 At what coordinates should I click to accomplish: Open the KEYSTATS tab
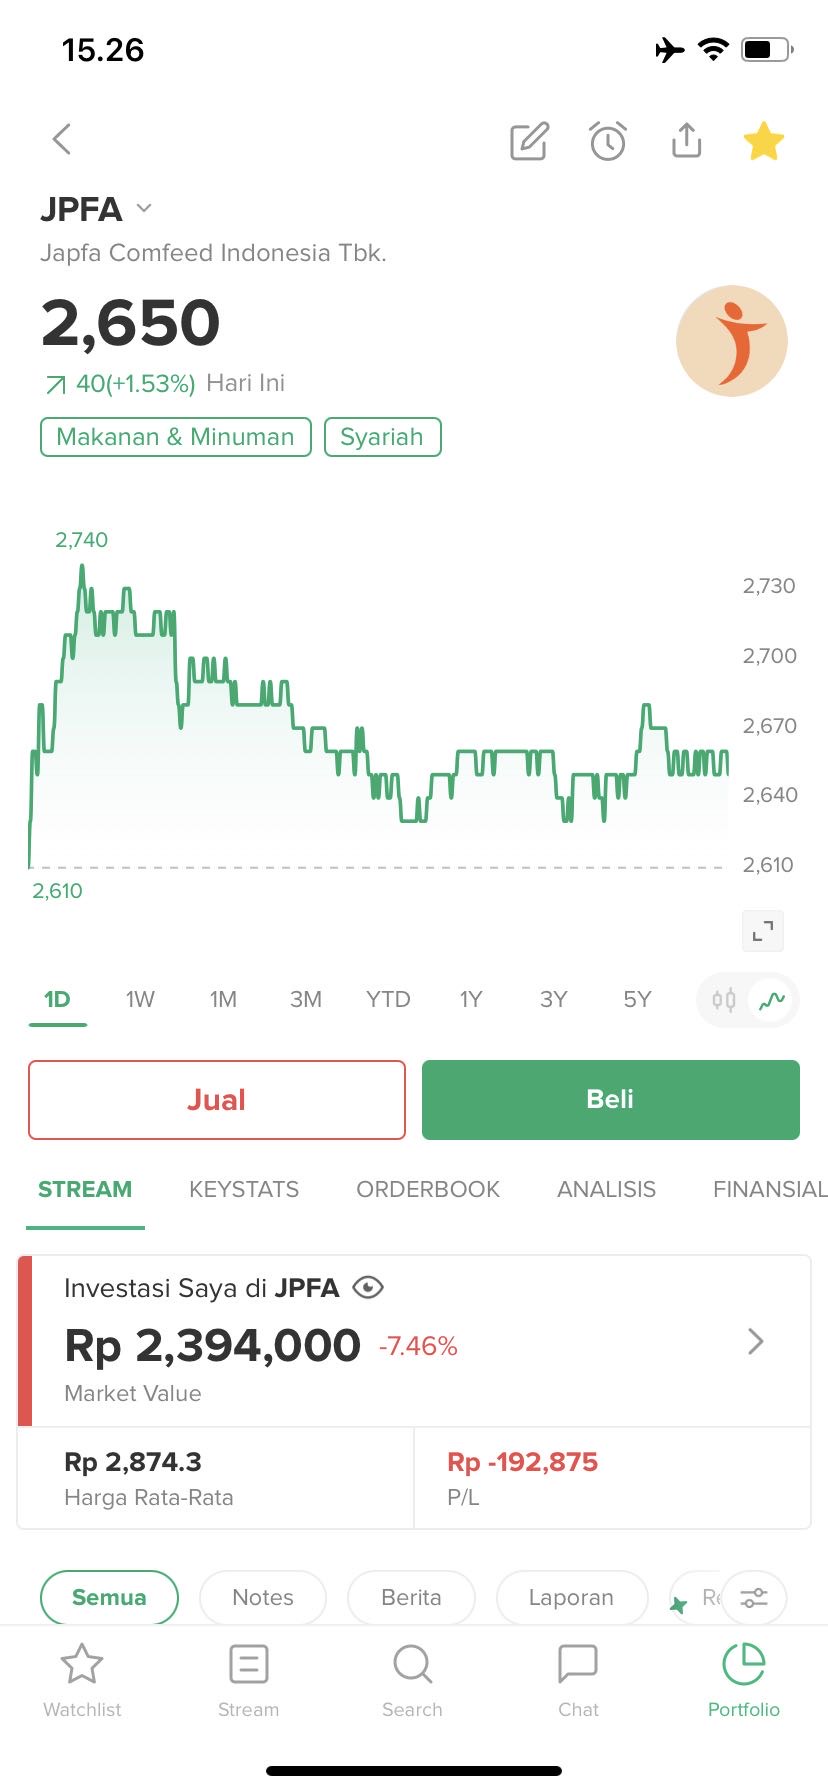coord(244,1189)
